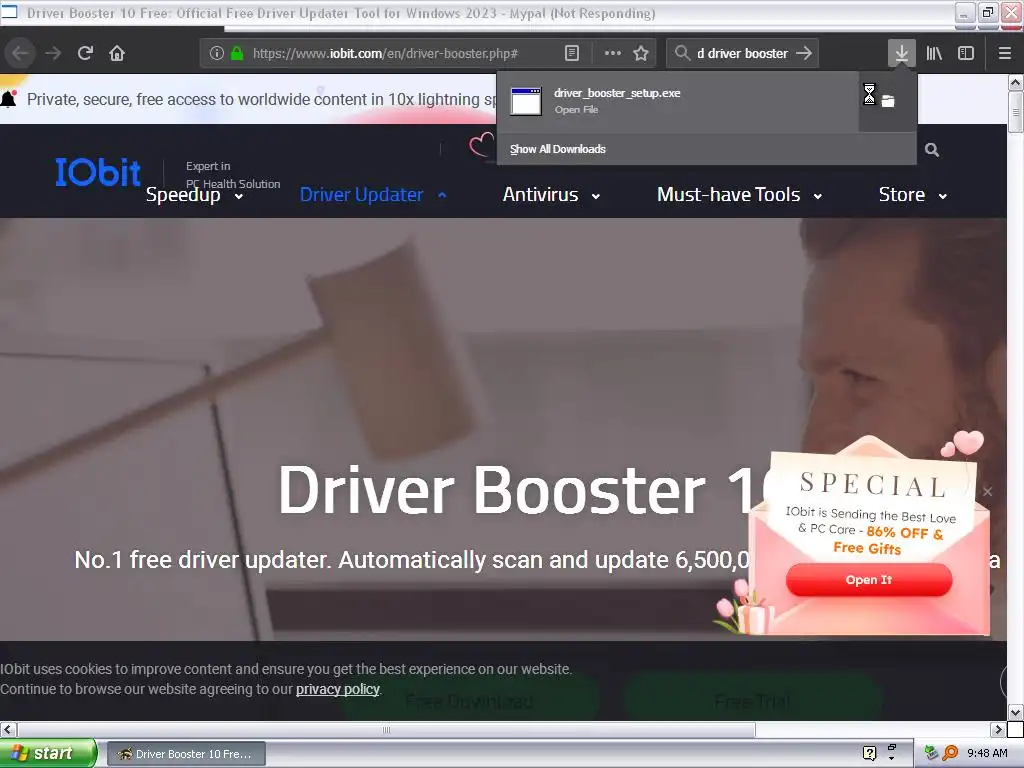Open the page actions three-dots menu

point(613,53)
